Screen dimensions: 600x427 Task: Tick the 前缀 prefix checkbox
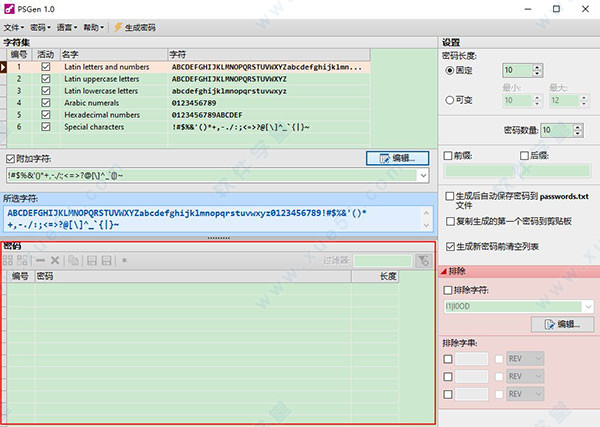click(448, 155)
